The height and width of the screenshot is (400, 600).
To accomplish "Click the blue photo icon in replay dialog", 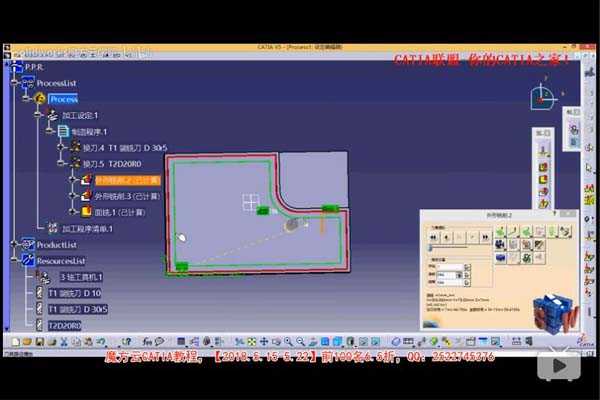I will pos(500,258).
